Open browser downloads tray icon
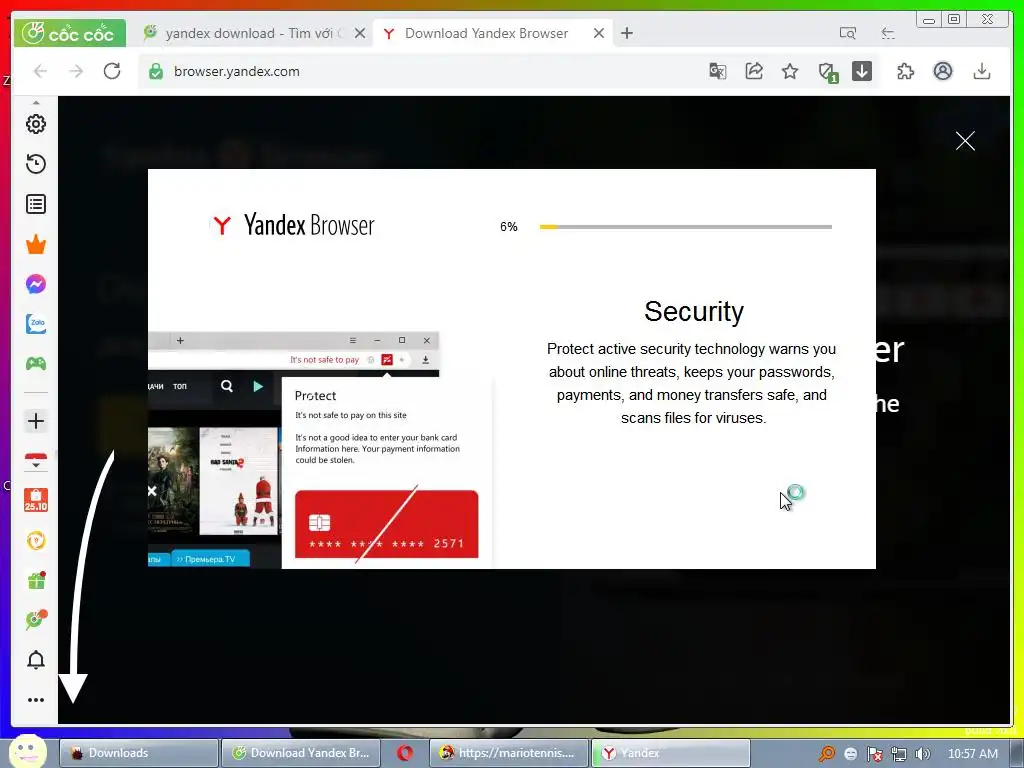 point(982,71)
